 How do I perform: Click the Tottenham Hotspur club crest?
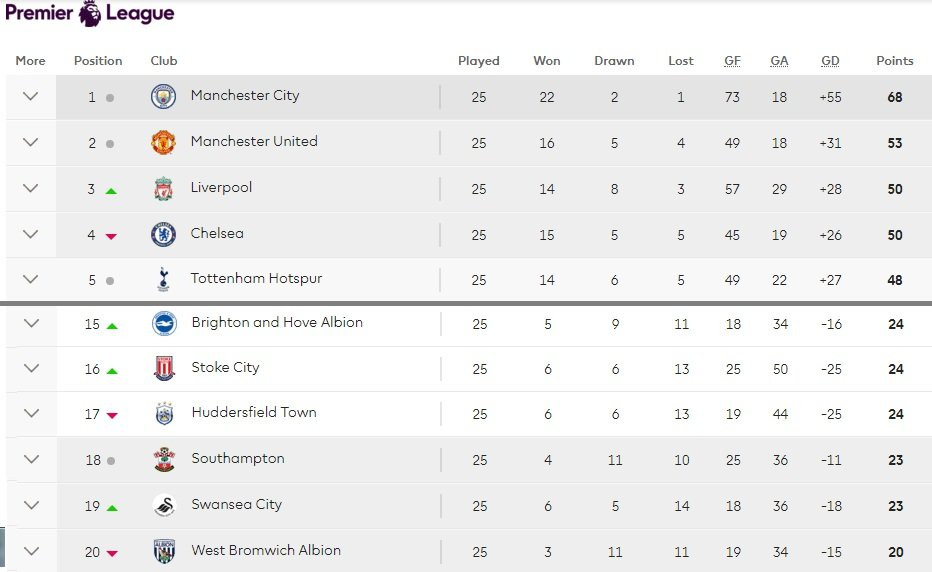point(163,280)
